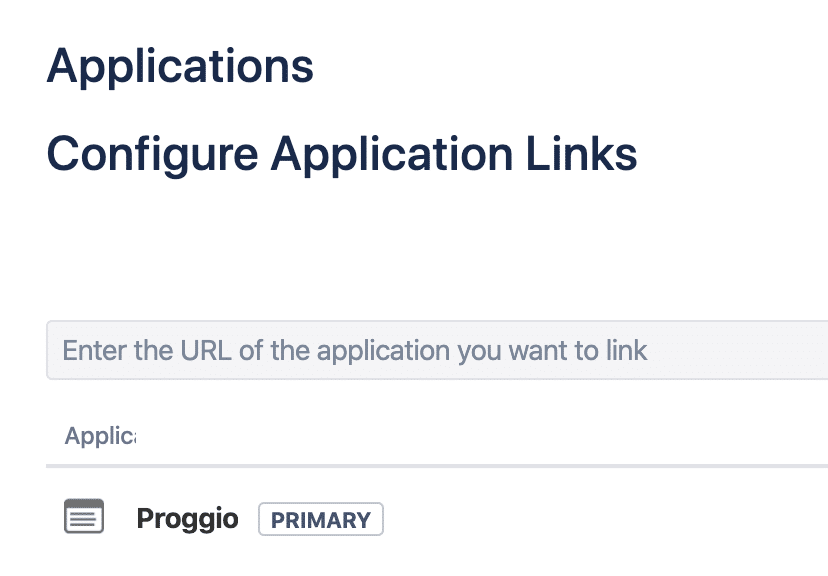Screen dimensions: 828x576
Task: Sort by the Application column header
Action: 100,436
